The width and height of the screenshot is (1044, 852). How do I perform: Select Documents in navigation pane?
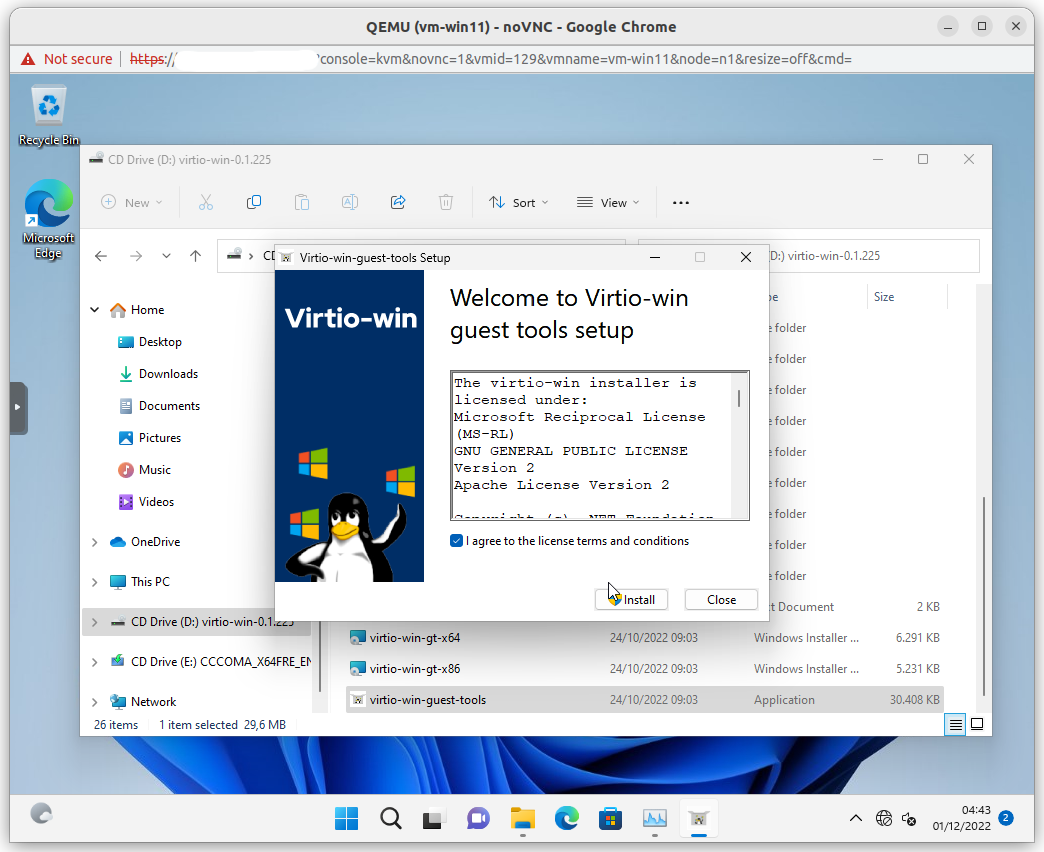(169, 406)
